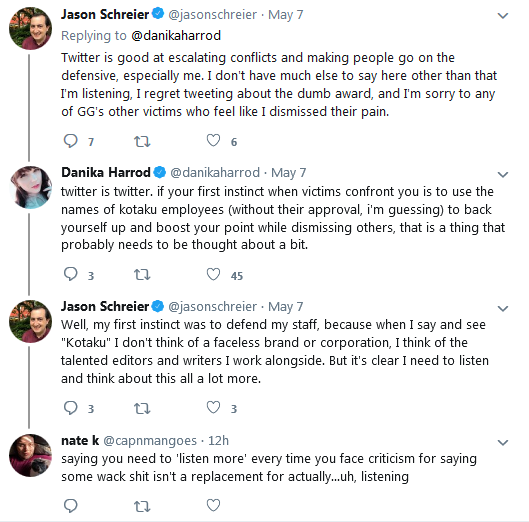The height and width of the screenshot is (522, 529).
Task: Open options chevron on Jason's first tweet
Action: click(x=503, y=16)
